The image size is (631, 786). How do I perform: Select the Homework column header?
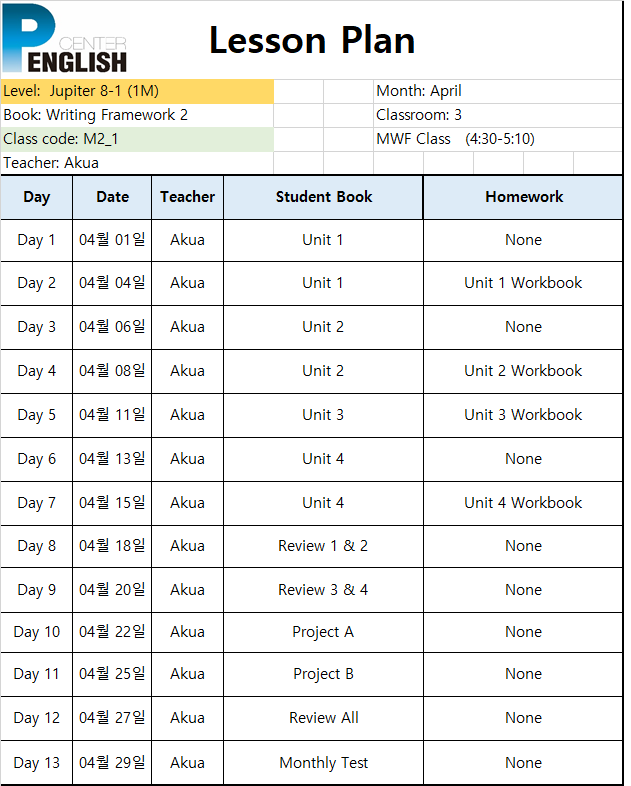pyautogui.click(x=523, y=198)
